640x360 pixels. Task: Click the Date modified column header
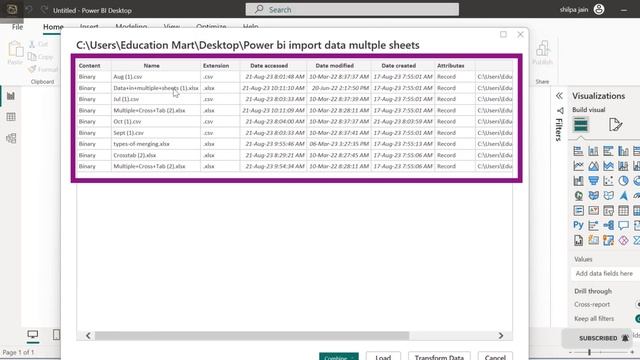coord(334,65)
